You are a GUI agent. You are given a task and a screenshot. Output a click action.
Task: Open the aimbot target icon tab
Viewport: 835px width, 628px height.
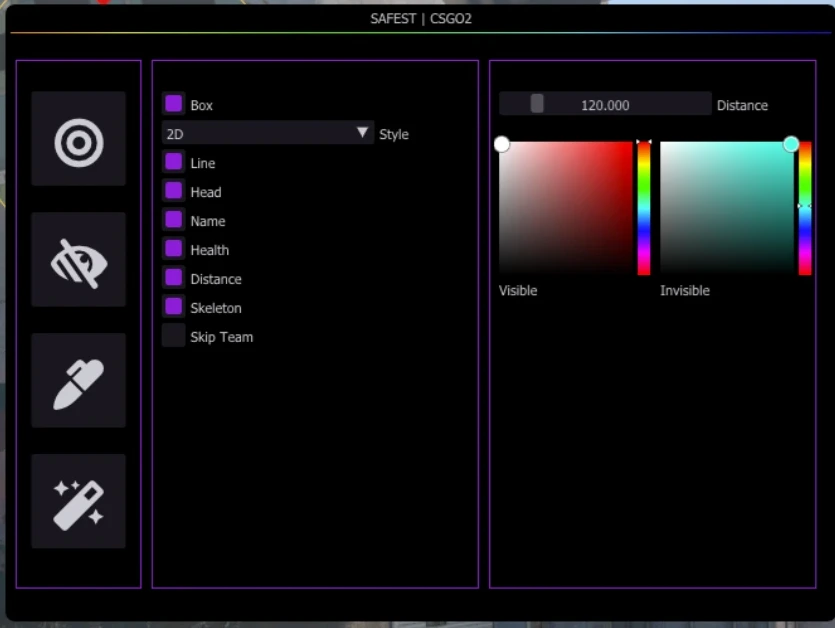pos(78,138)
